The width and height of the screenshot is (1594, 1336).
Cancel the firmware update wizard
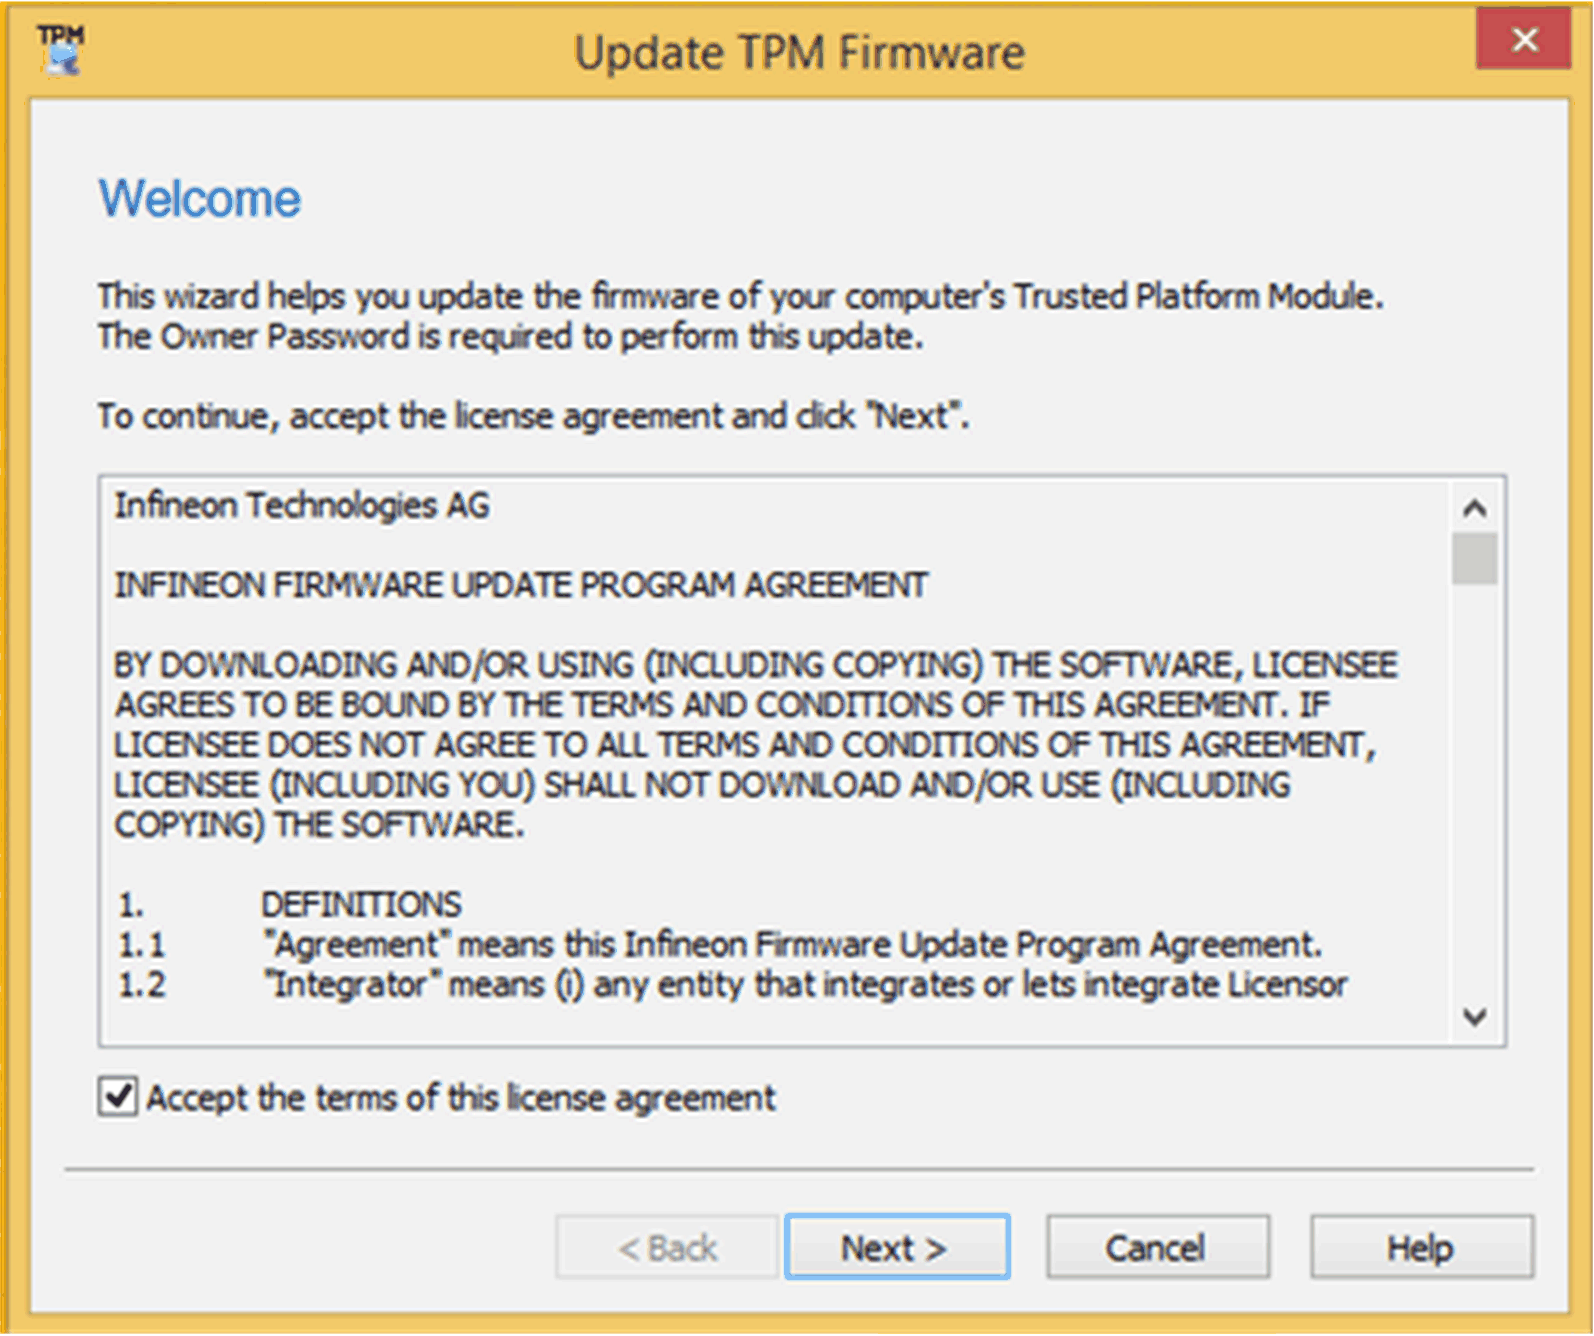[x=1157, y=1247]
